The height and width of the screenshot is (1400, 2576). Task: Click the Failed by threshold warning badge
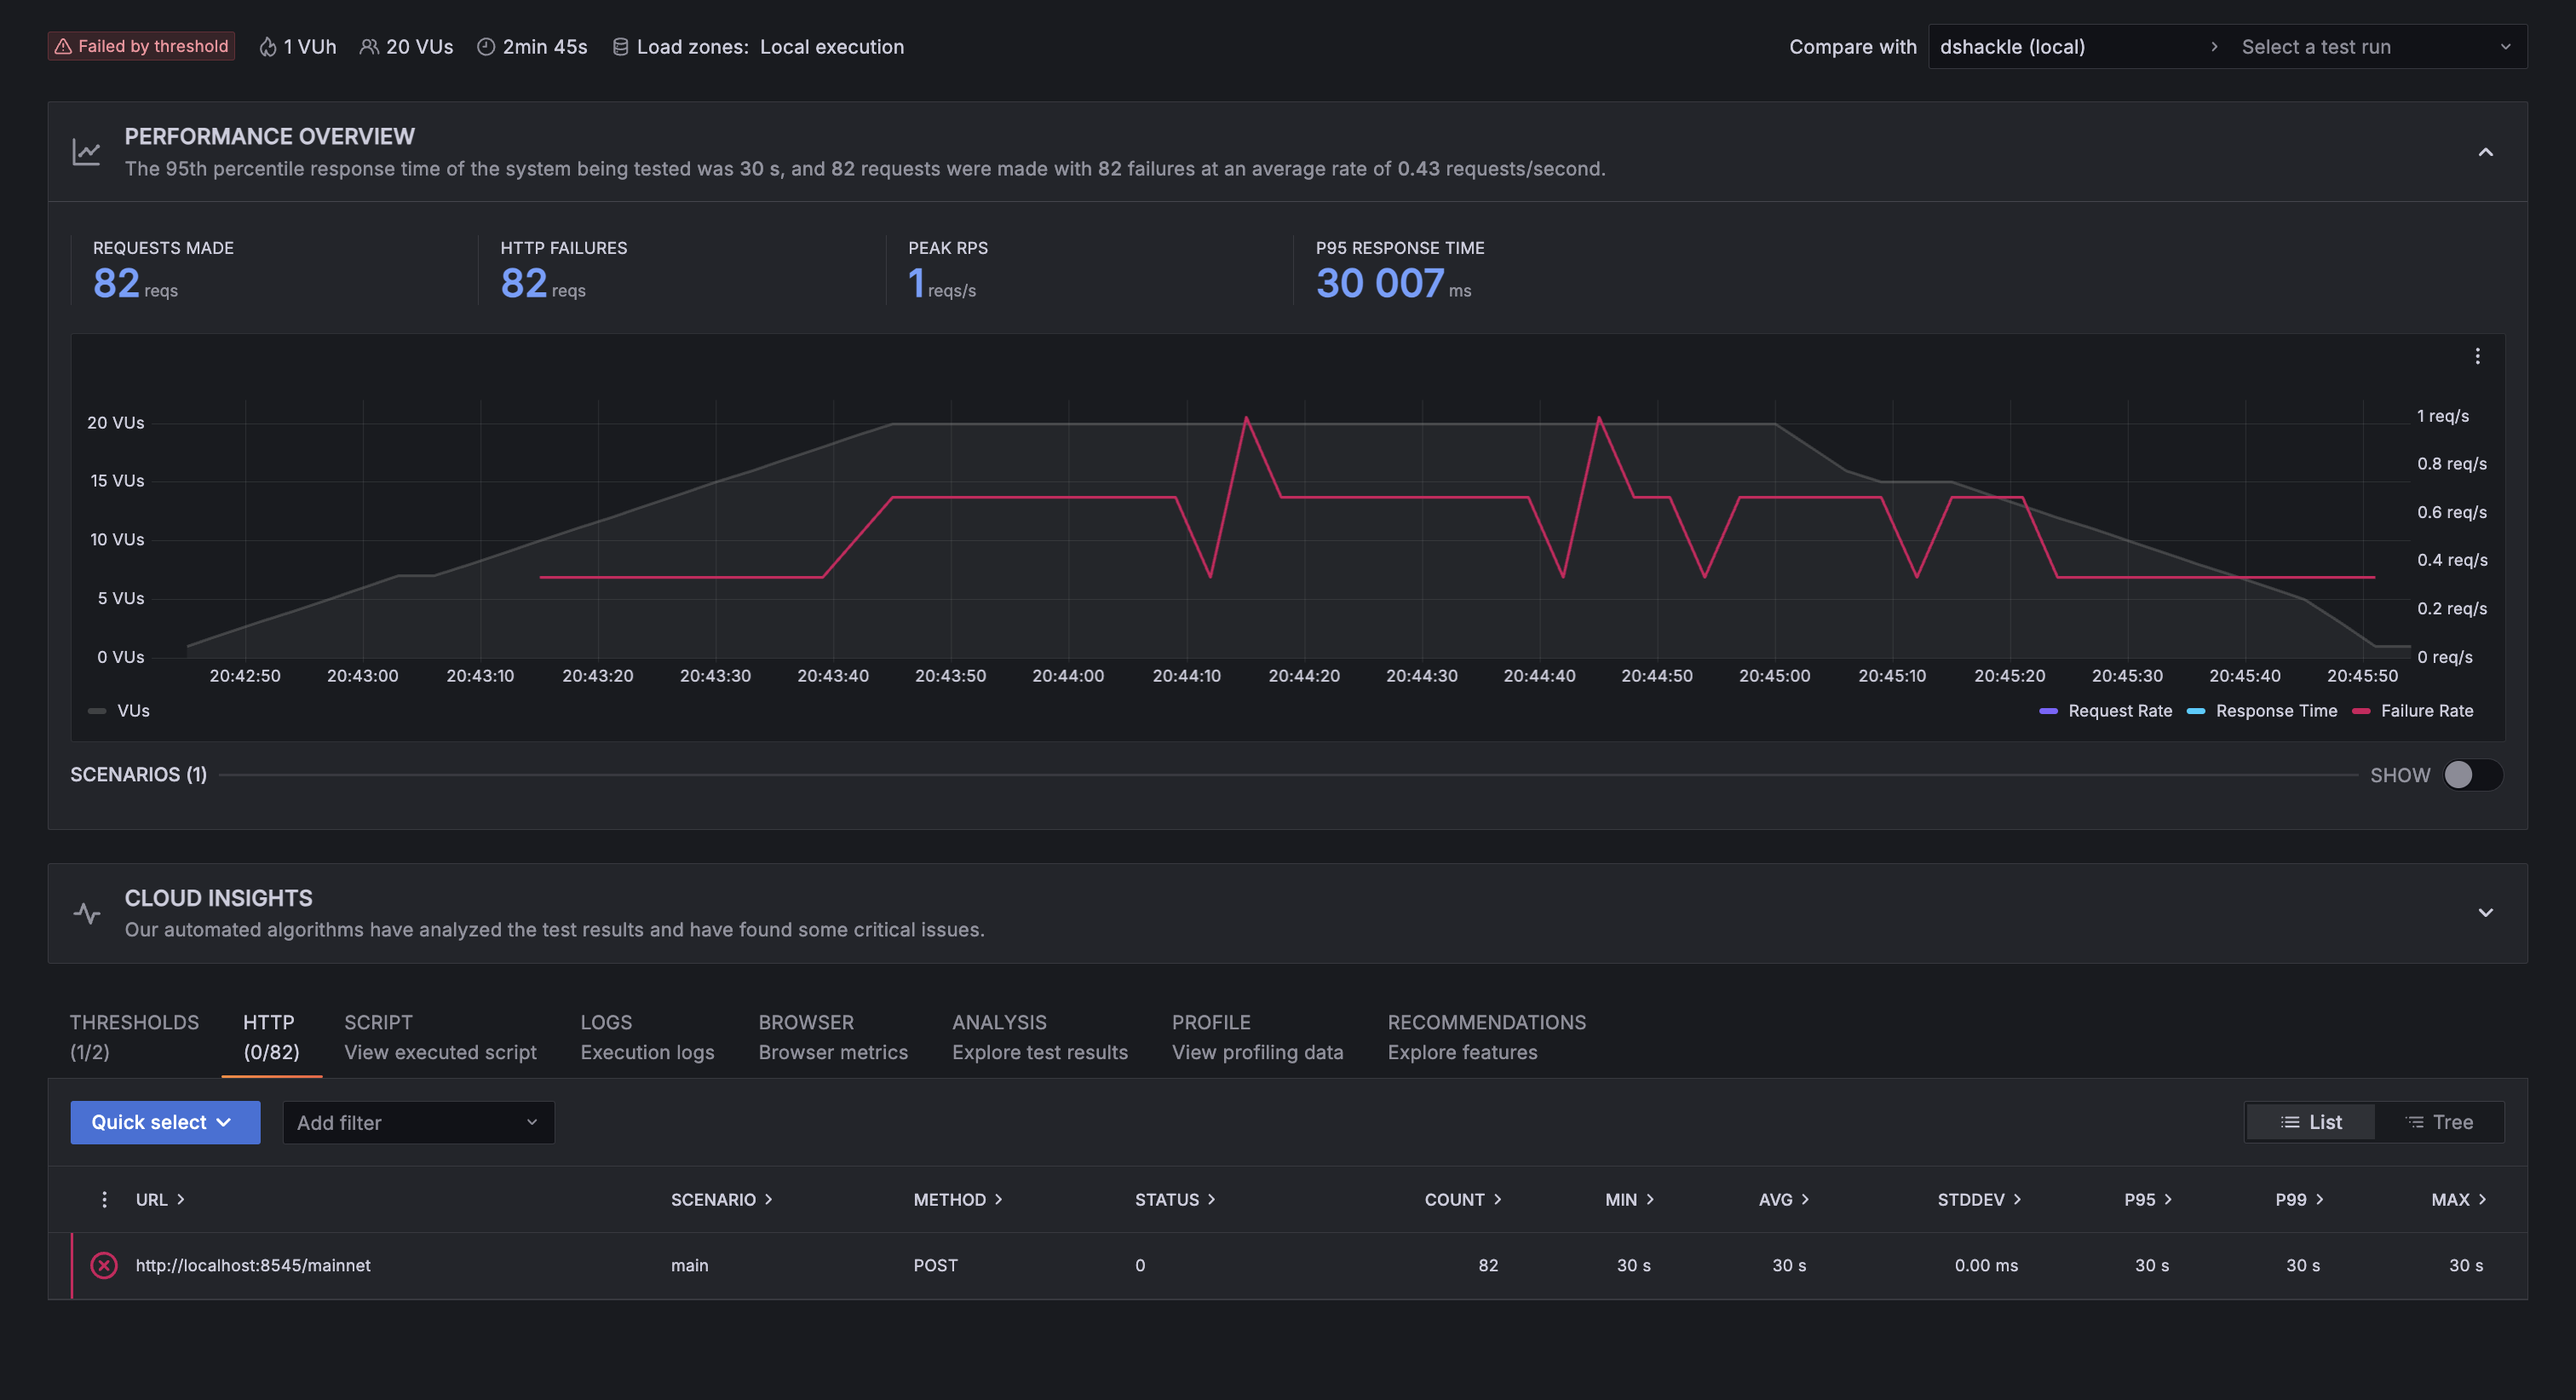pos(141,46)
